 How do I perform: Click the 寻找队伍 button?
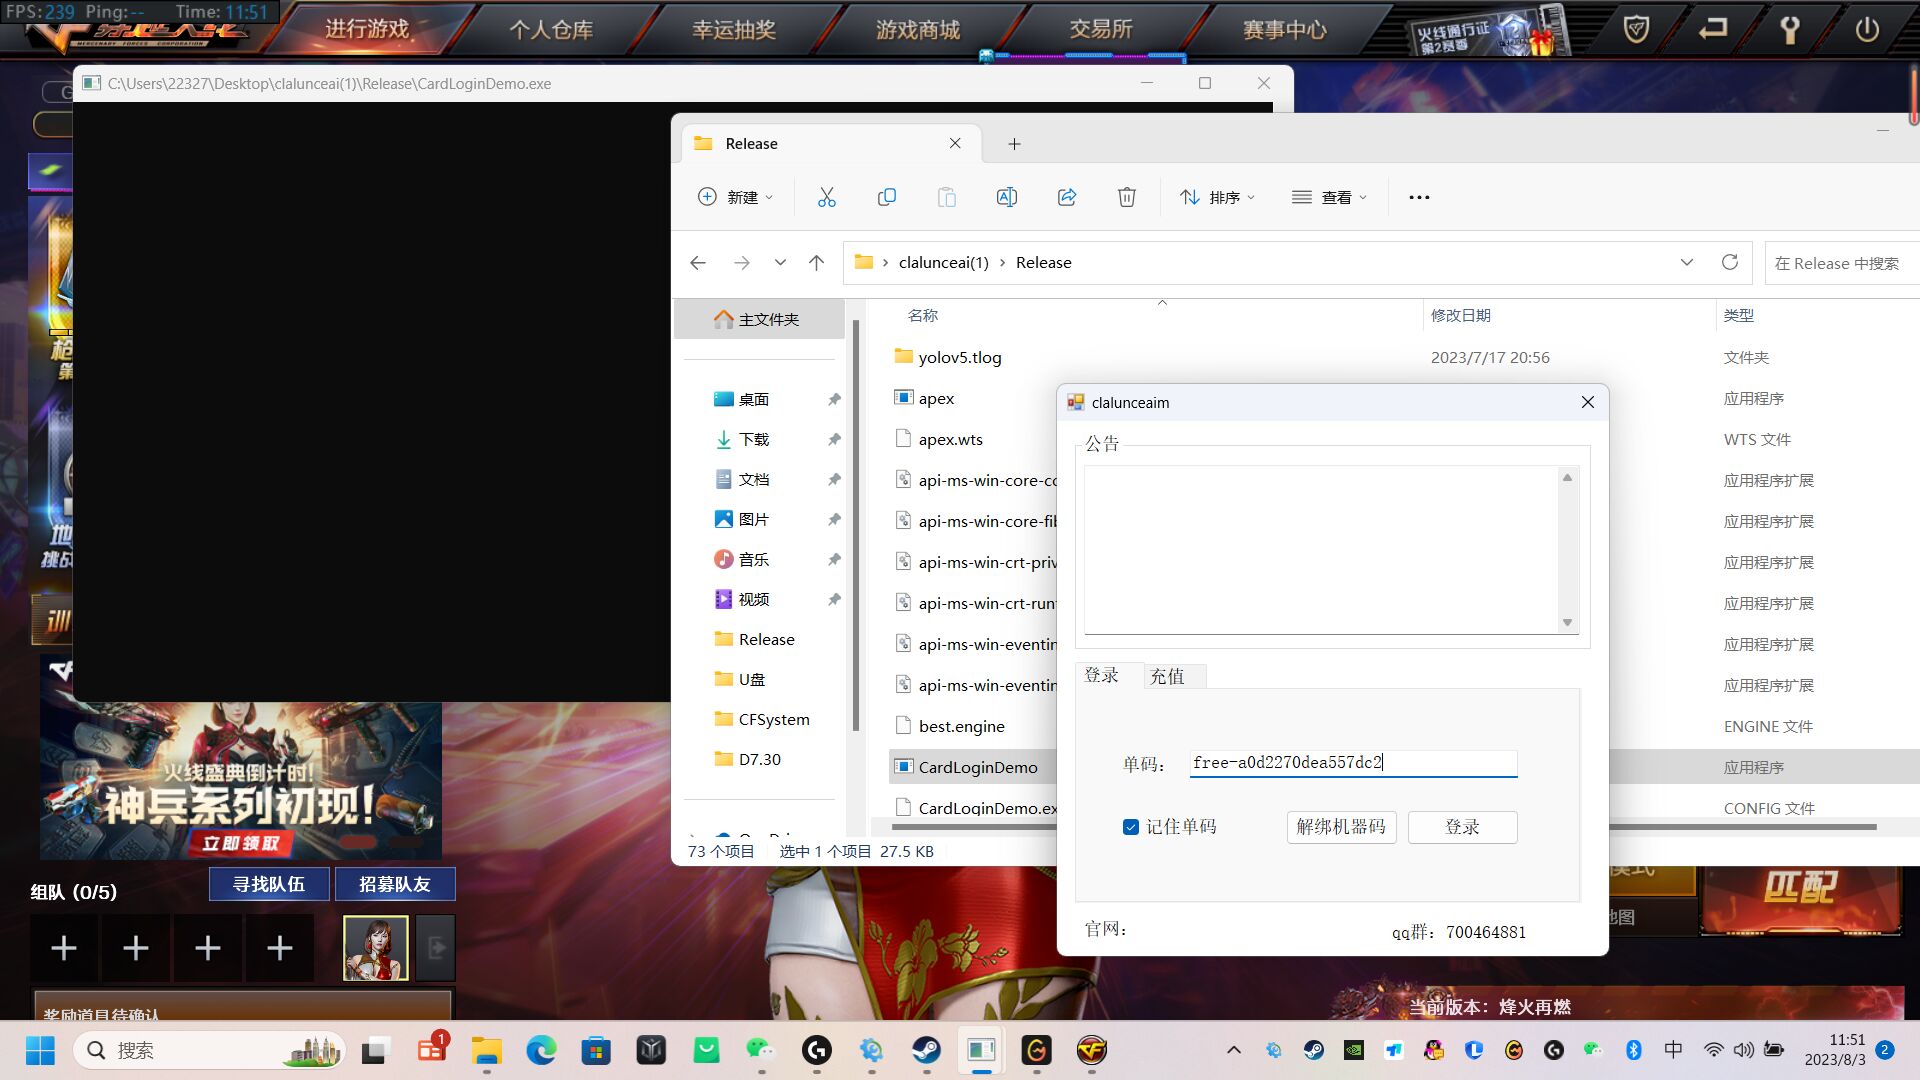coord(269,884)
